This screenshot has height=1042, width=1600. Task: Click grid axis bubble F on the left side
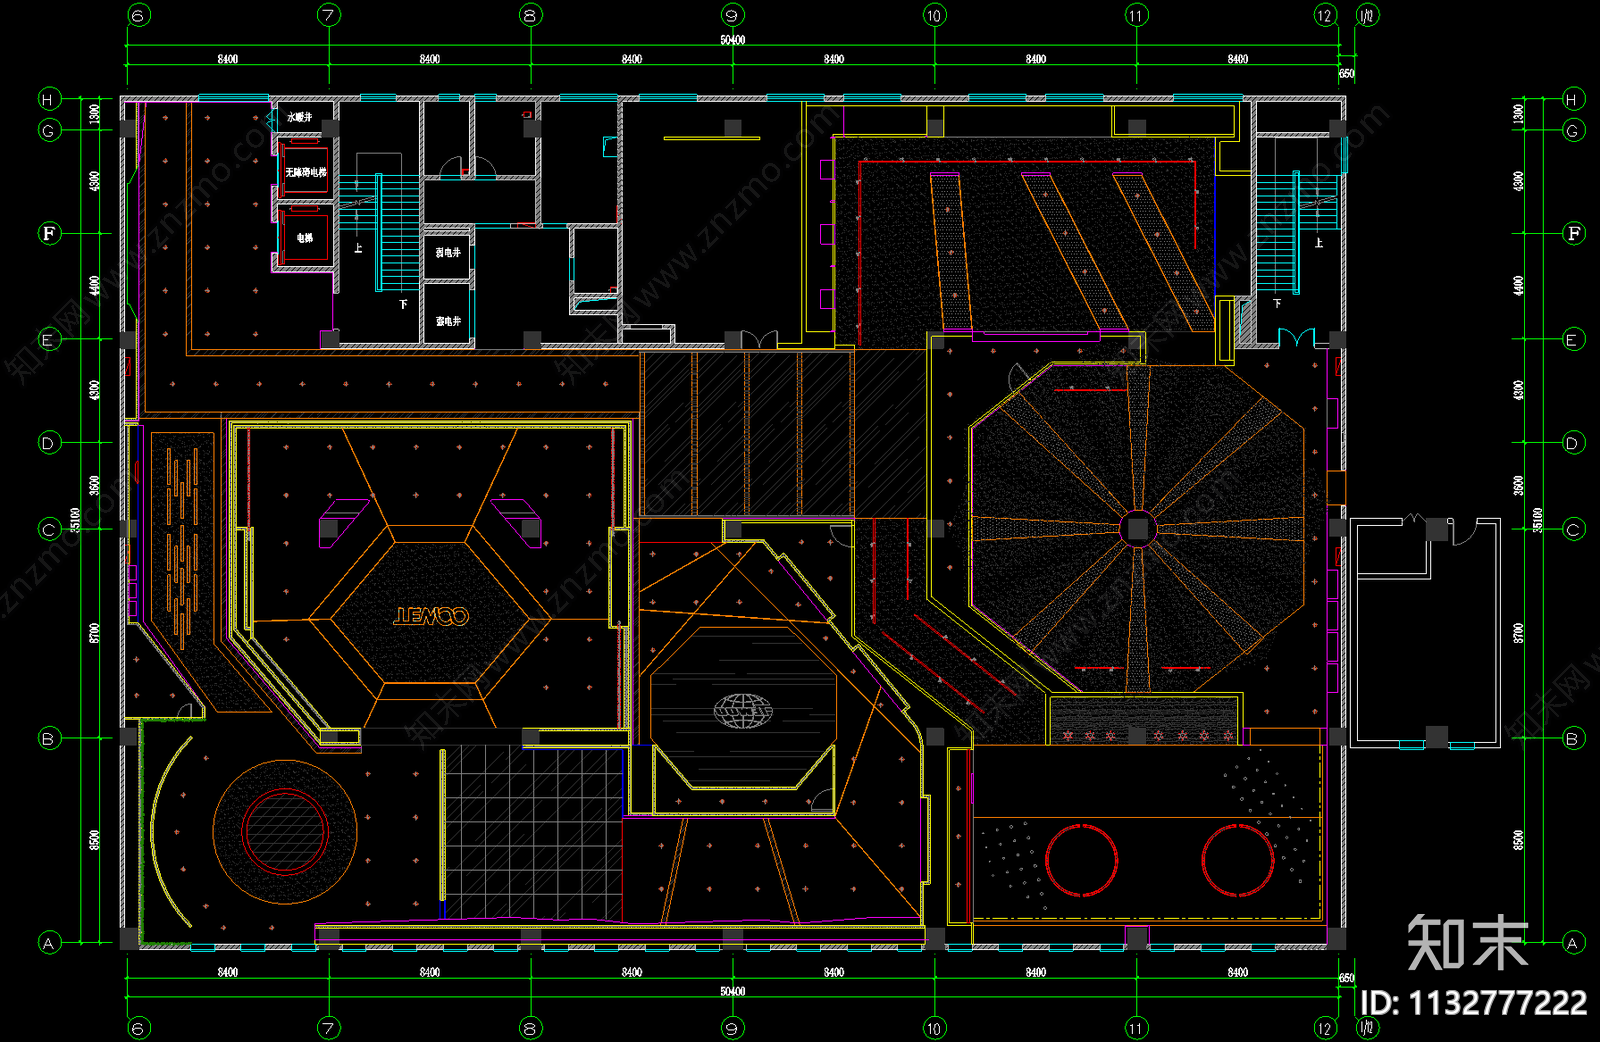48,233
